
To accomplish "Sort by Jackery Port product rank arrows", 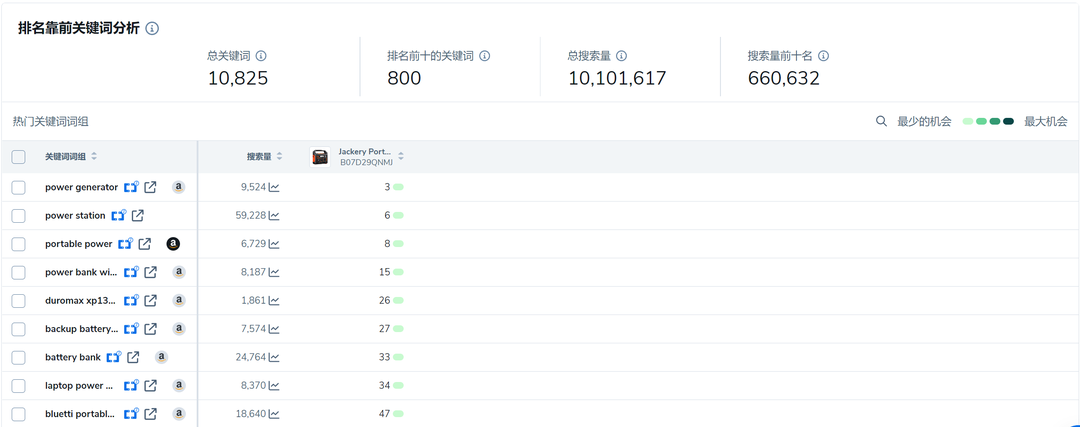I will (x=401, y=157).
